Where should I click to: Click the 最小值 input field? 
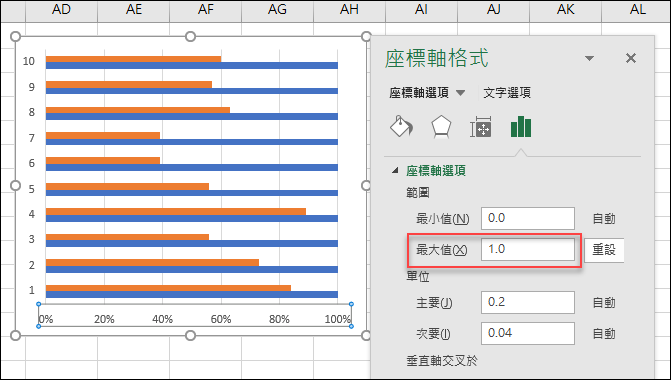pos(528,219)
